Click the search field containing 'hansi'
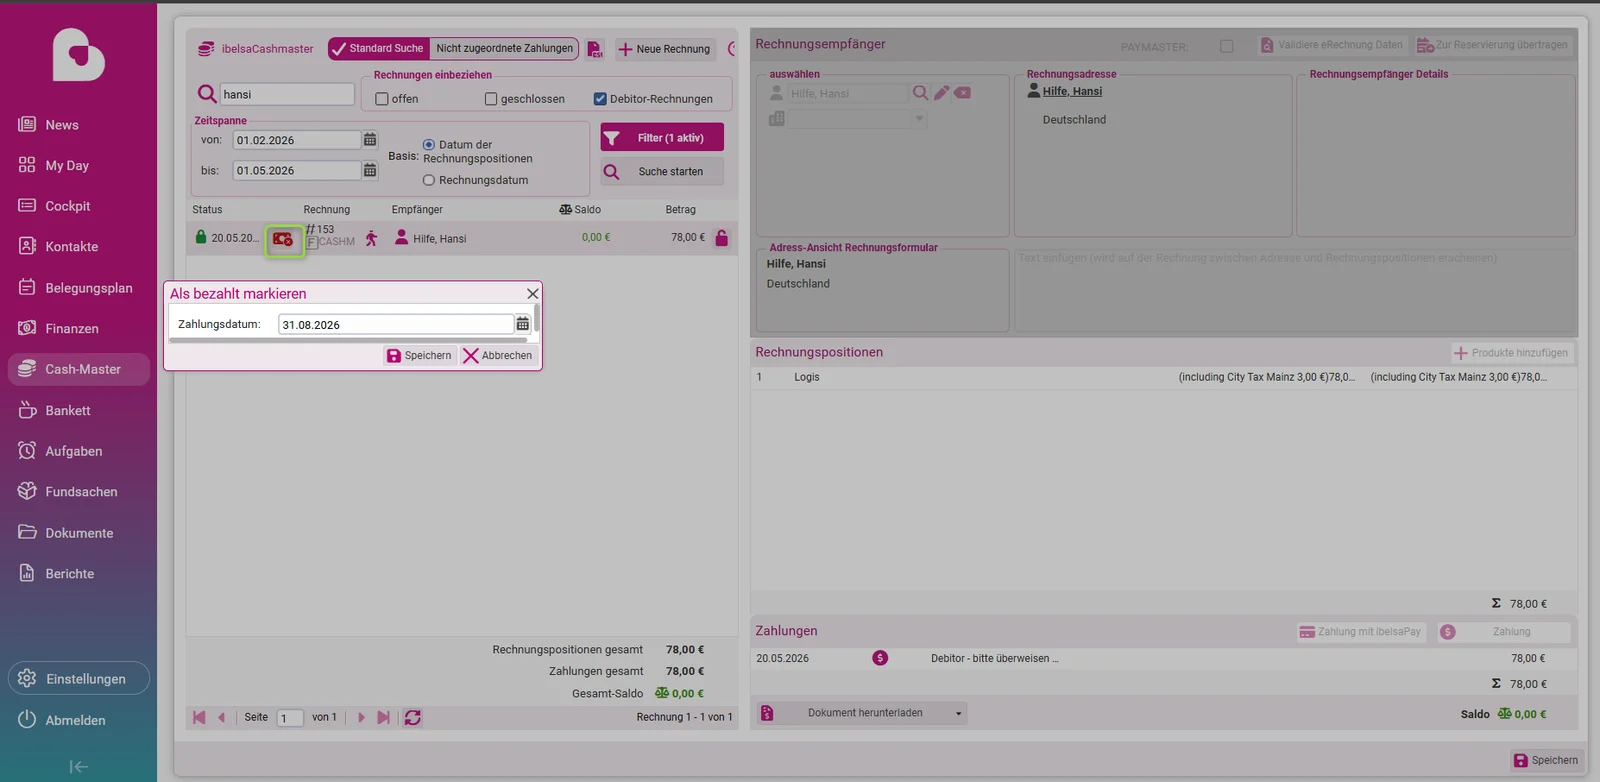 tap(287, 94)
